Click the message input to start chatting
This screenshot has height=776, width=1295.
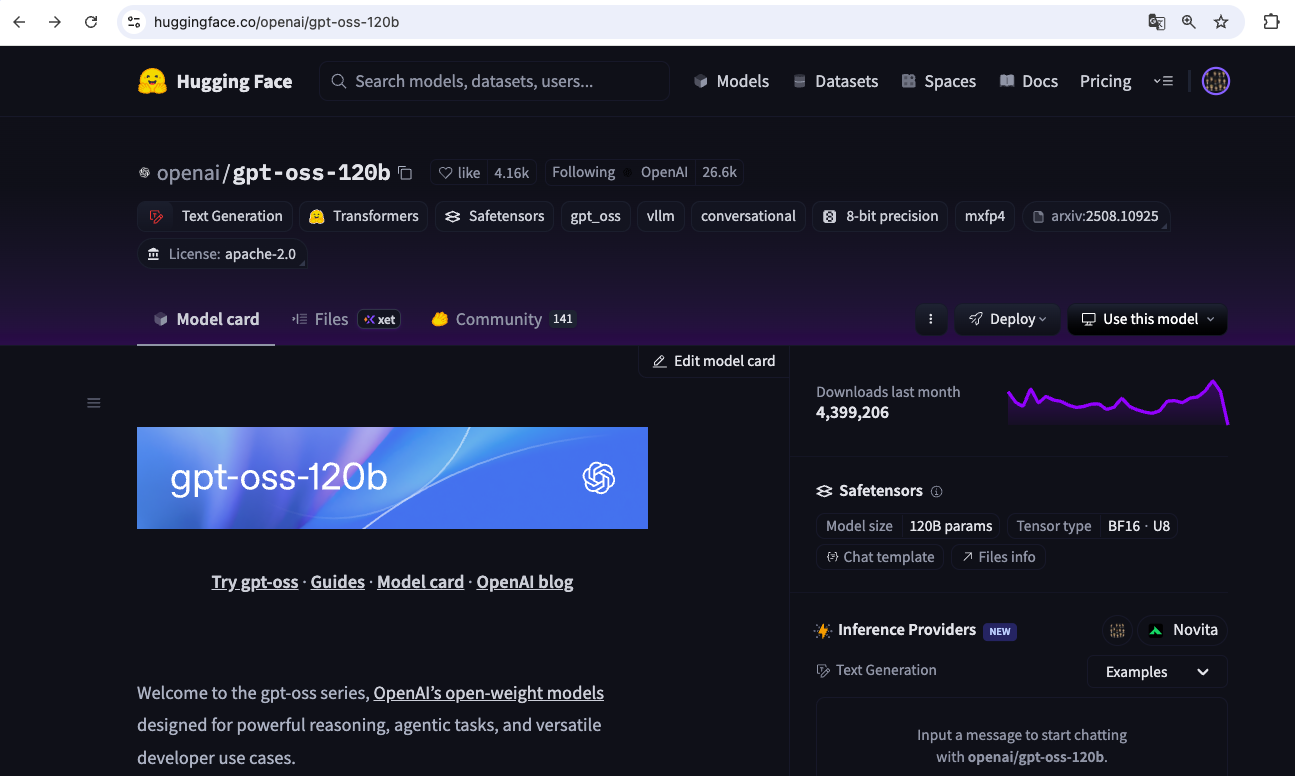coord(1021,745)
